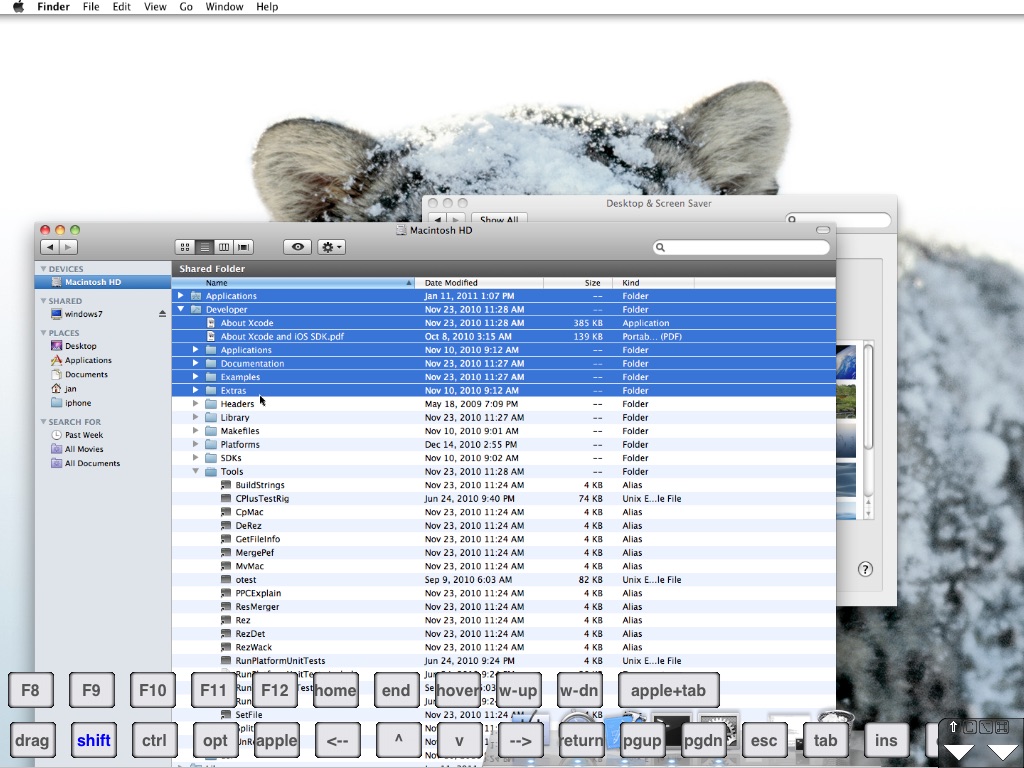Open the Window menu
The width and height of the screenshot is (1024, 768).
click(224, 7)
